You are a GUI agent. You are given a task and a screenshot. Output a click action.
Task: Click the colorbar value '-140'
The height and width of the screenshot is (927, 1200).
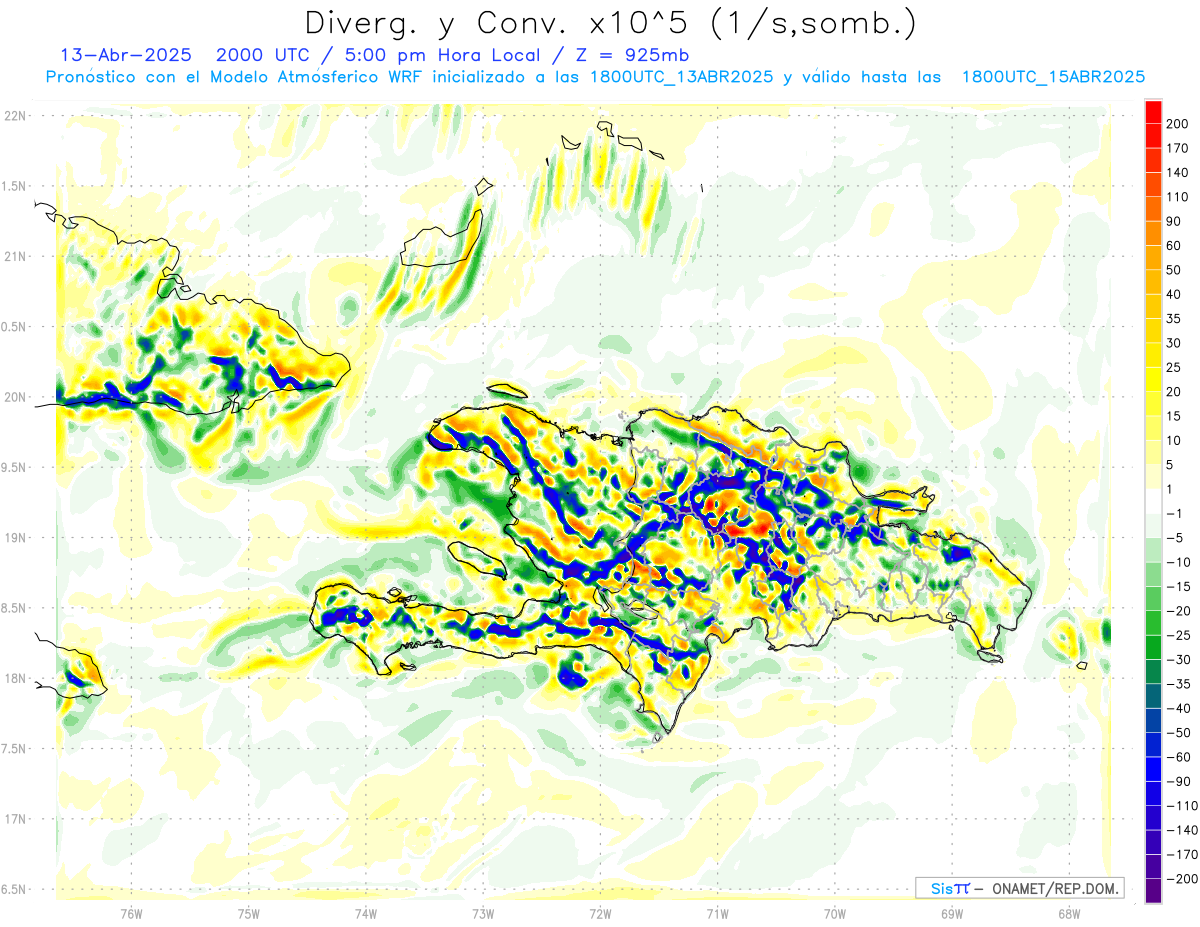point(1183,830)
